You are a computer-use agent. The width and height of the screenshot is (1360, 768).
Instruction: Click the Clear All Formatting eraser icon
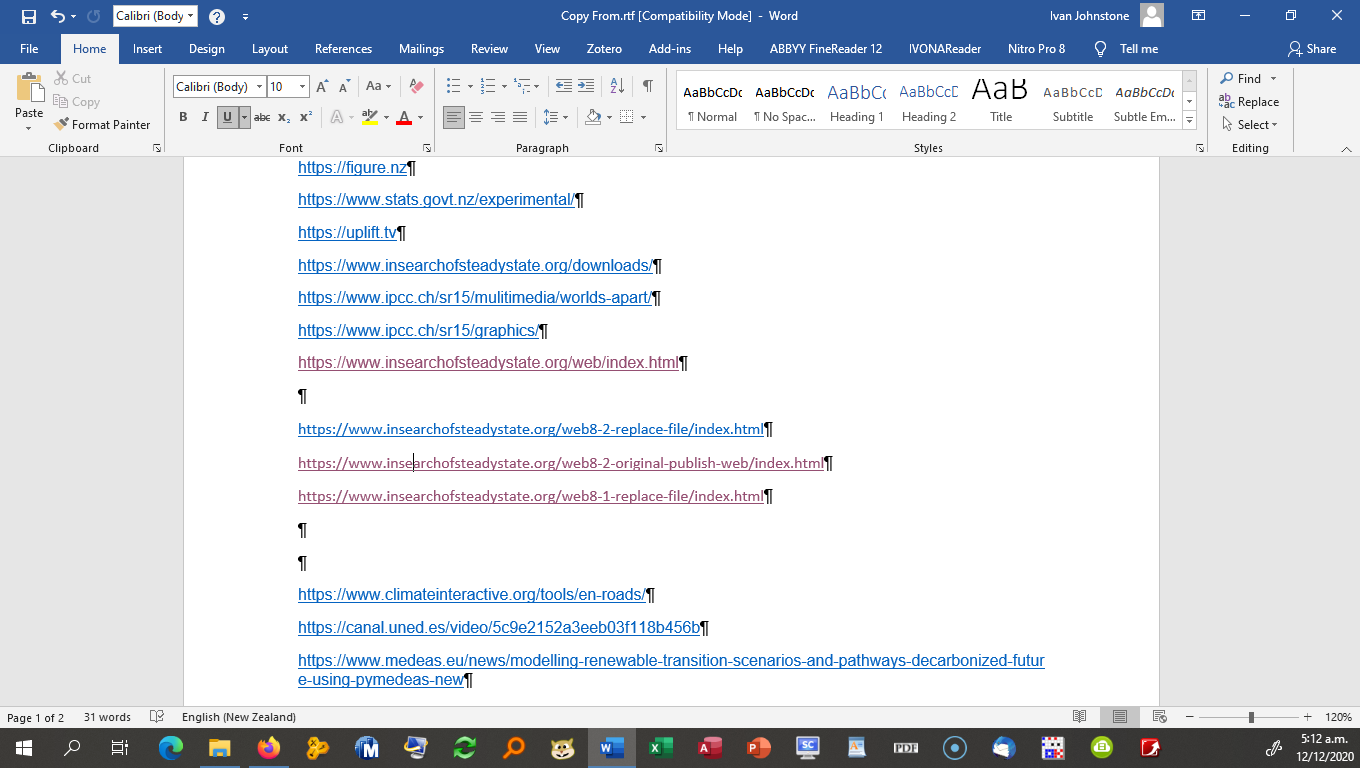click(417, 87)
